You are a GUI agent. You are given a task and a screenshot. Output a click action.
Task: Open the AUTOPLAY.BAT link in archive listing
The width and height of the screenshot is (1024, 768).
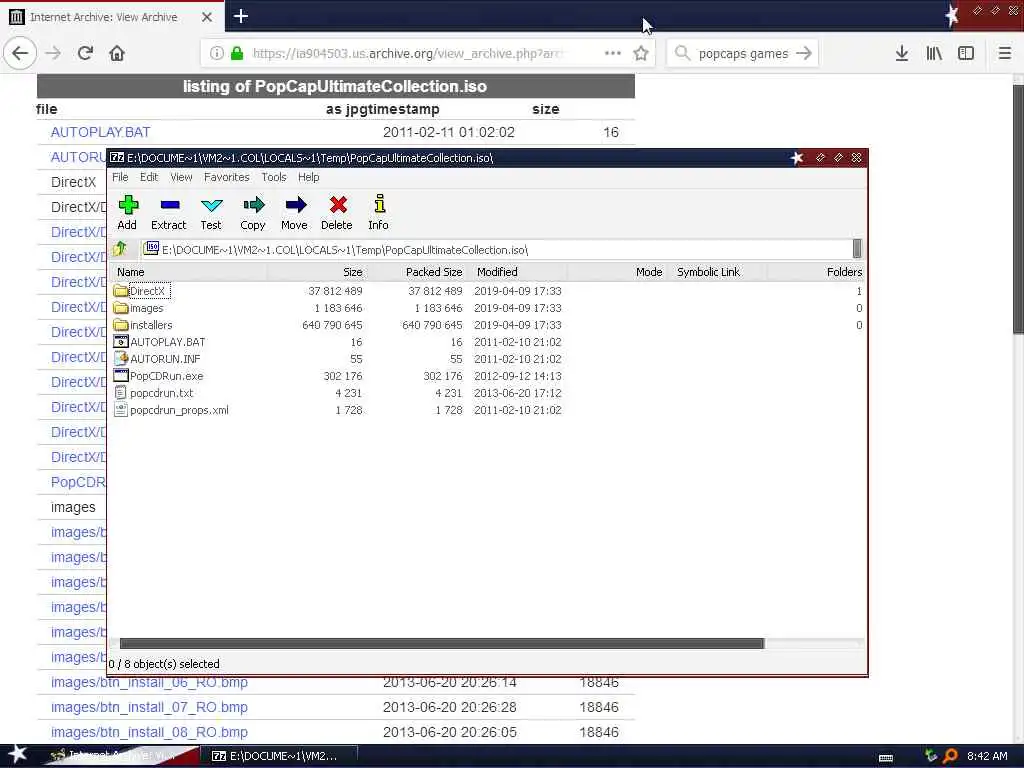click(101, 132)
